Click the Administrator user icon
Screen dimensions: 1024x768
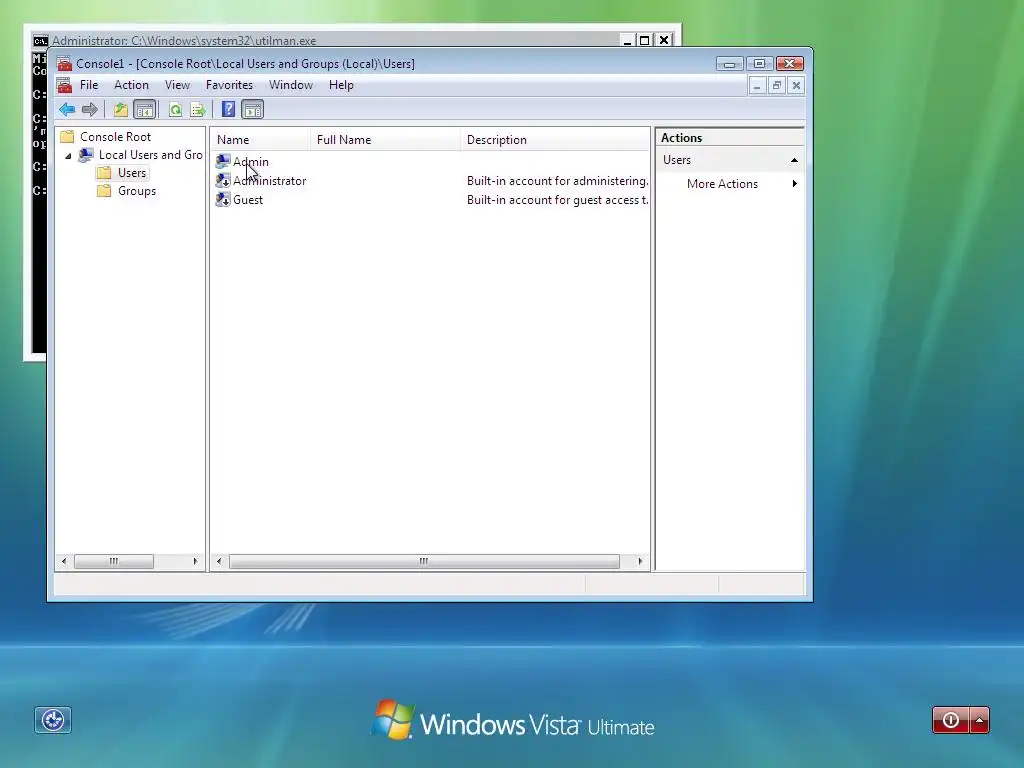point(223,180)
